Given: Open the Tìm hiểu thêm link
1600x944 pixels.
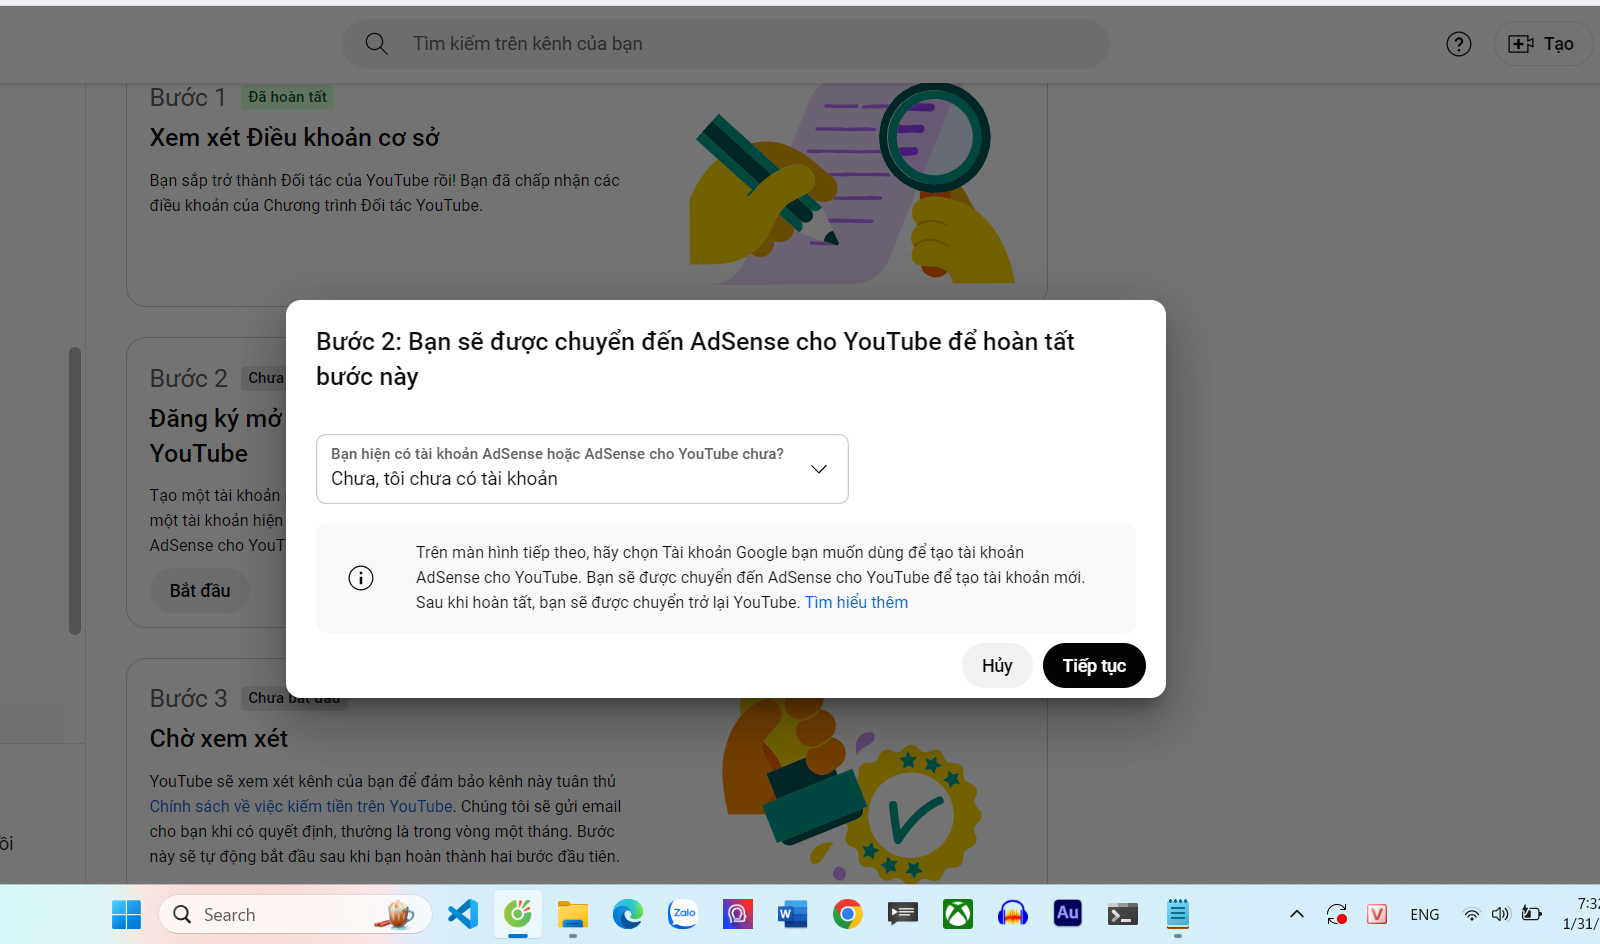Looking at the screenshot, I should point(856,602).
